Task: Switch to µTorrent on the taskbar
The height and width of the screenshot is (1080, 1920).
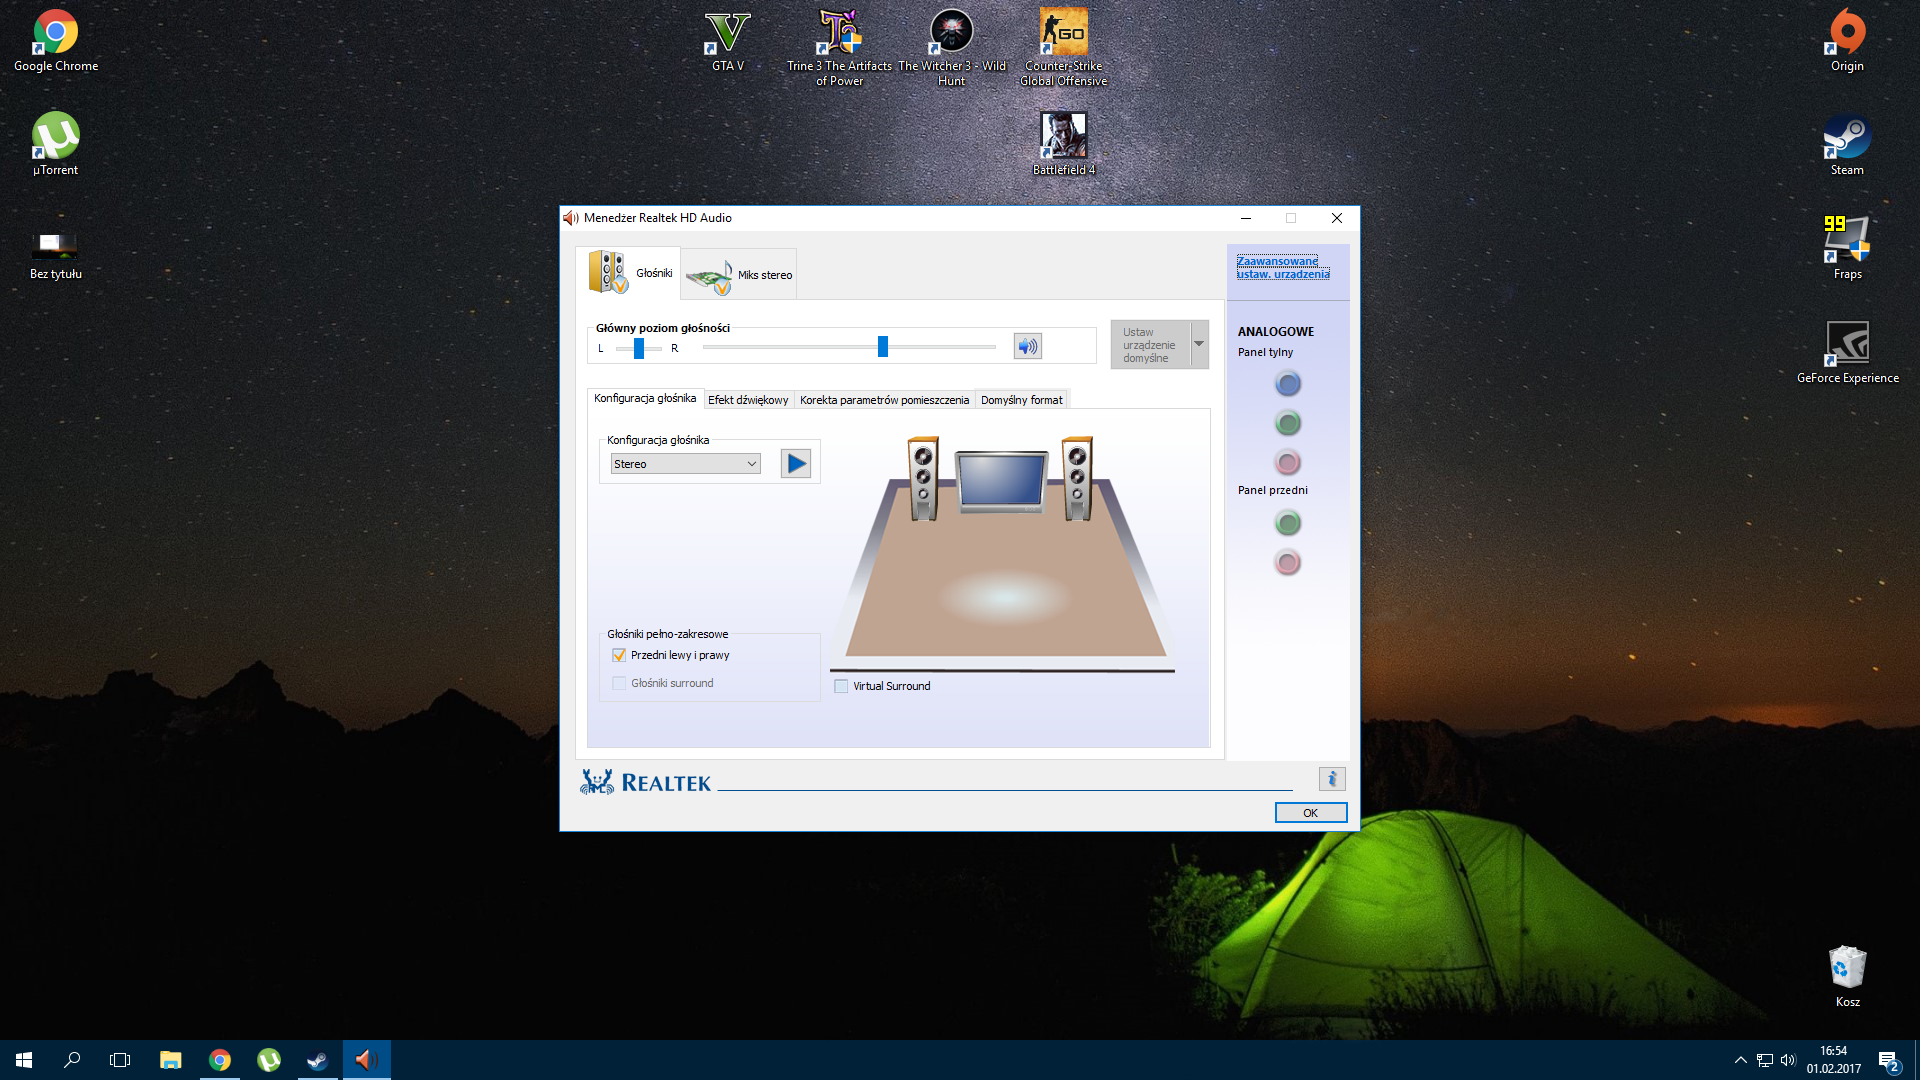Action: (269, 1060)
